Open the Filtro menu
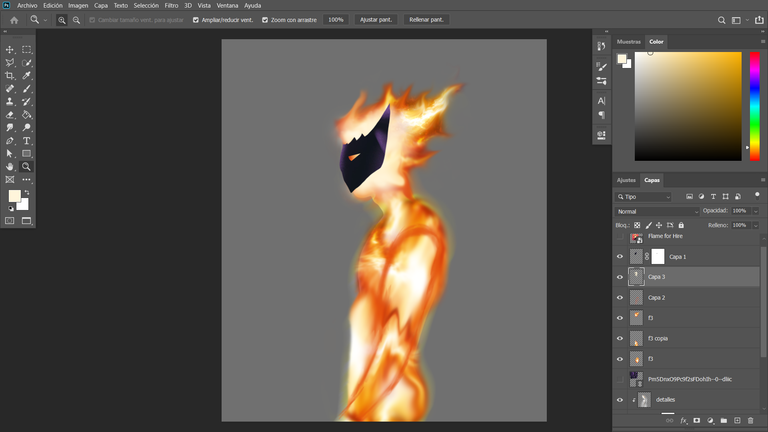Viewport: 768px width, 432px height. [171, 6]
